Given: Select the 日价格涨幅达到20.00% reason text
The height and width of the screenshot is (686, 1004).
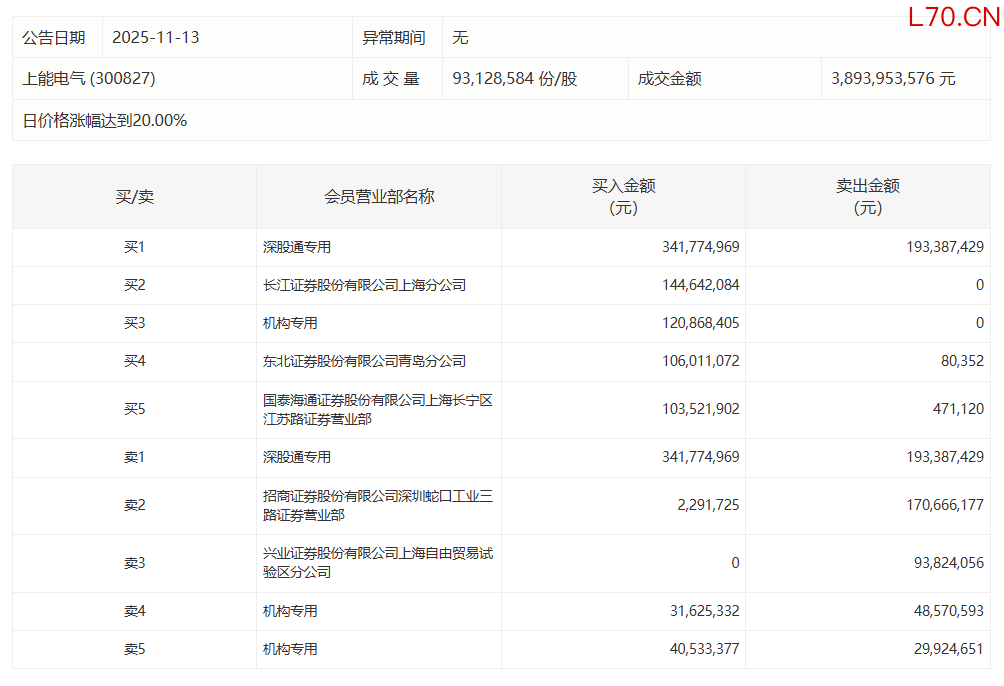Looking at the screenshot, I should click(105, 120).
